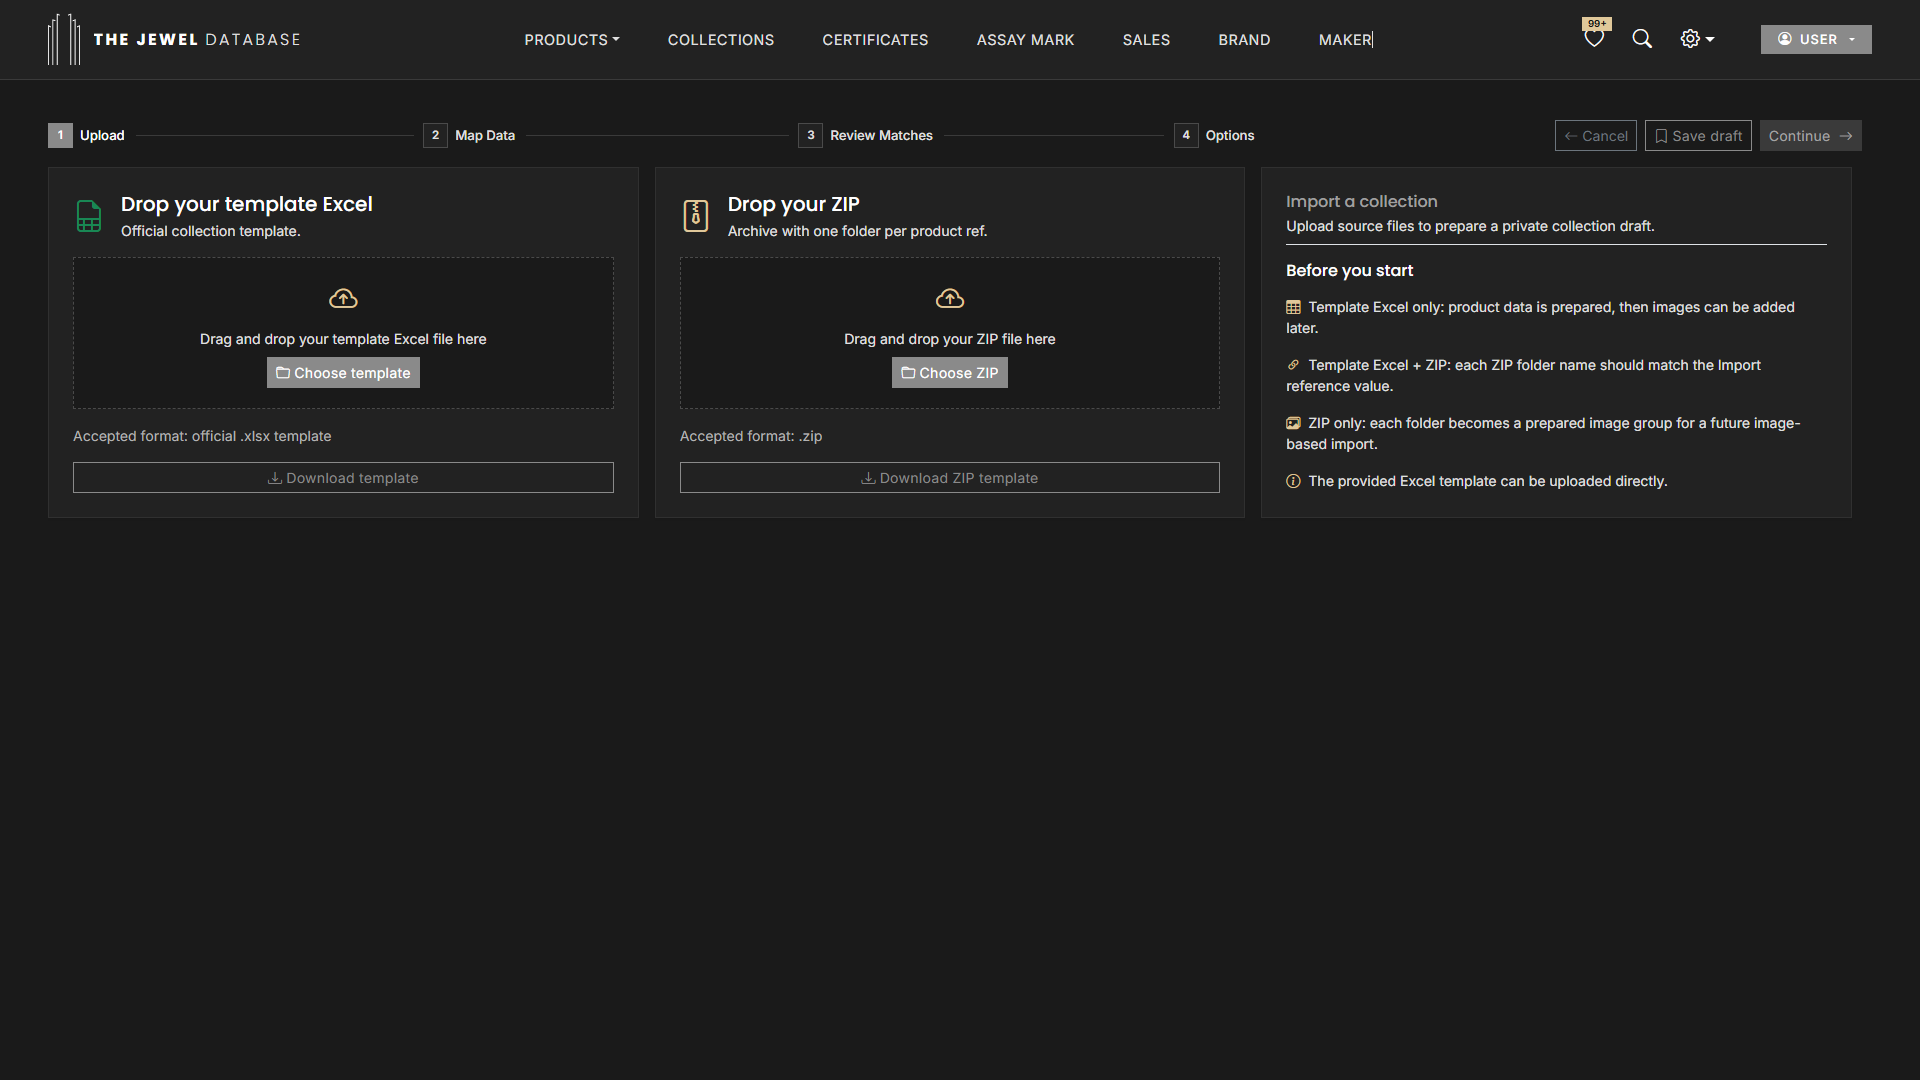Click the image icon beside ZIP only
This screenshot has height=1080, width=1920.
coord(1293,424)
